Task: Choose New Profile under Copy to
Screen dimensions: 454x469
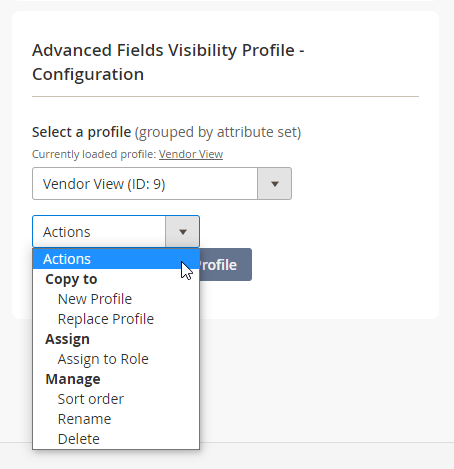Action: (95, 299)
